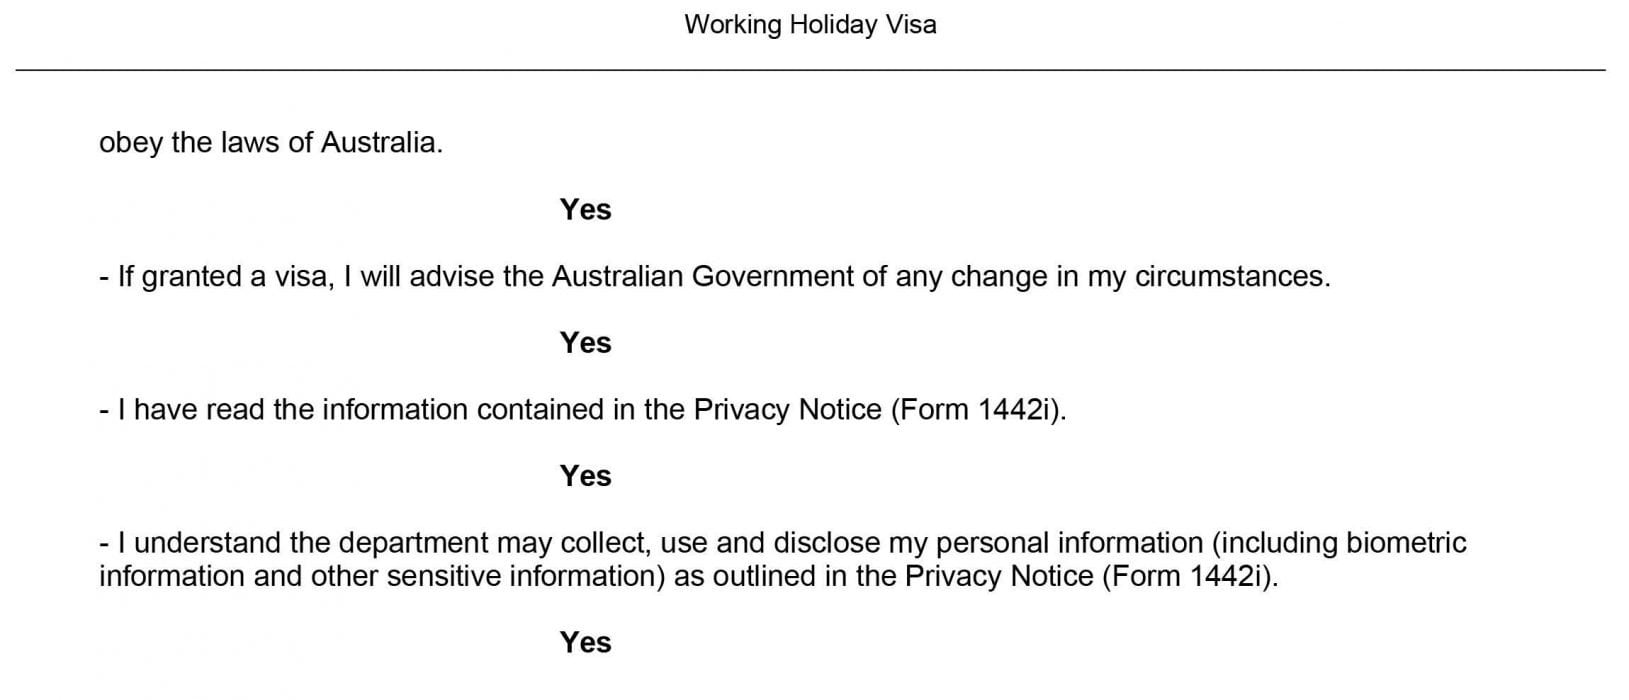Click 'Privacy Notice' in the 'I have read' line
The image size is (1629, 700).
[x=787, y=409]
